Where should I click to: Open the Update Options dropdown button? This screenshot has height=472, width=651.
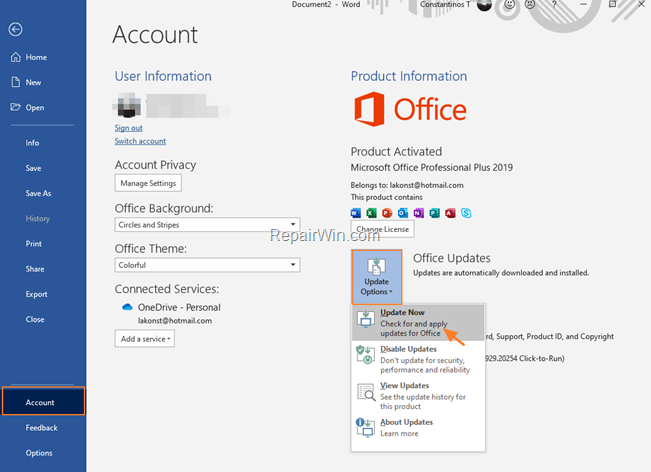pos(377,277)
